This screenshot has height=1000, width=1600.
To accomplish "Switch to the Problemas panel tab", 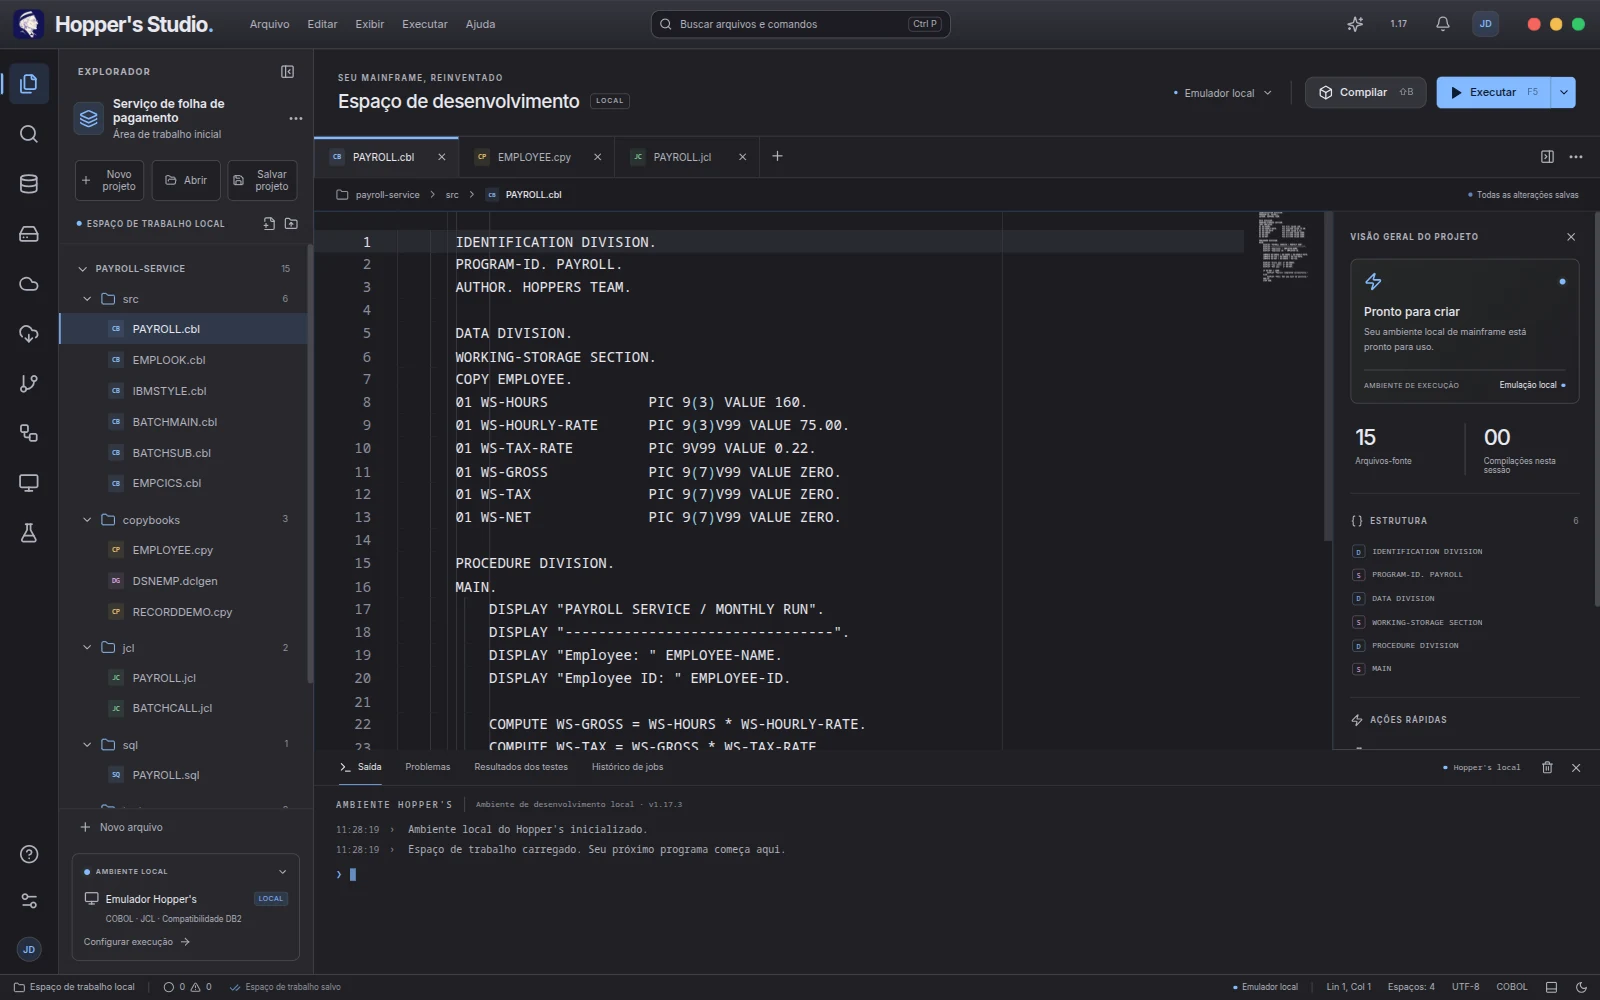I will click(427, 767).
